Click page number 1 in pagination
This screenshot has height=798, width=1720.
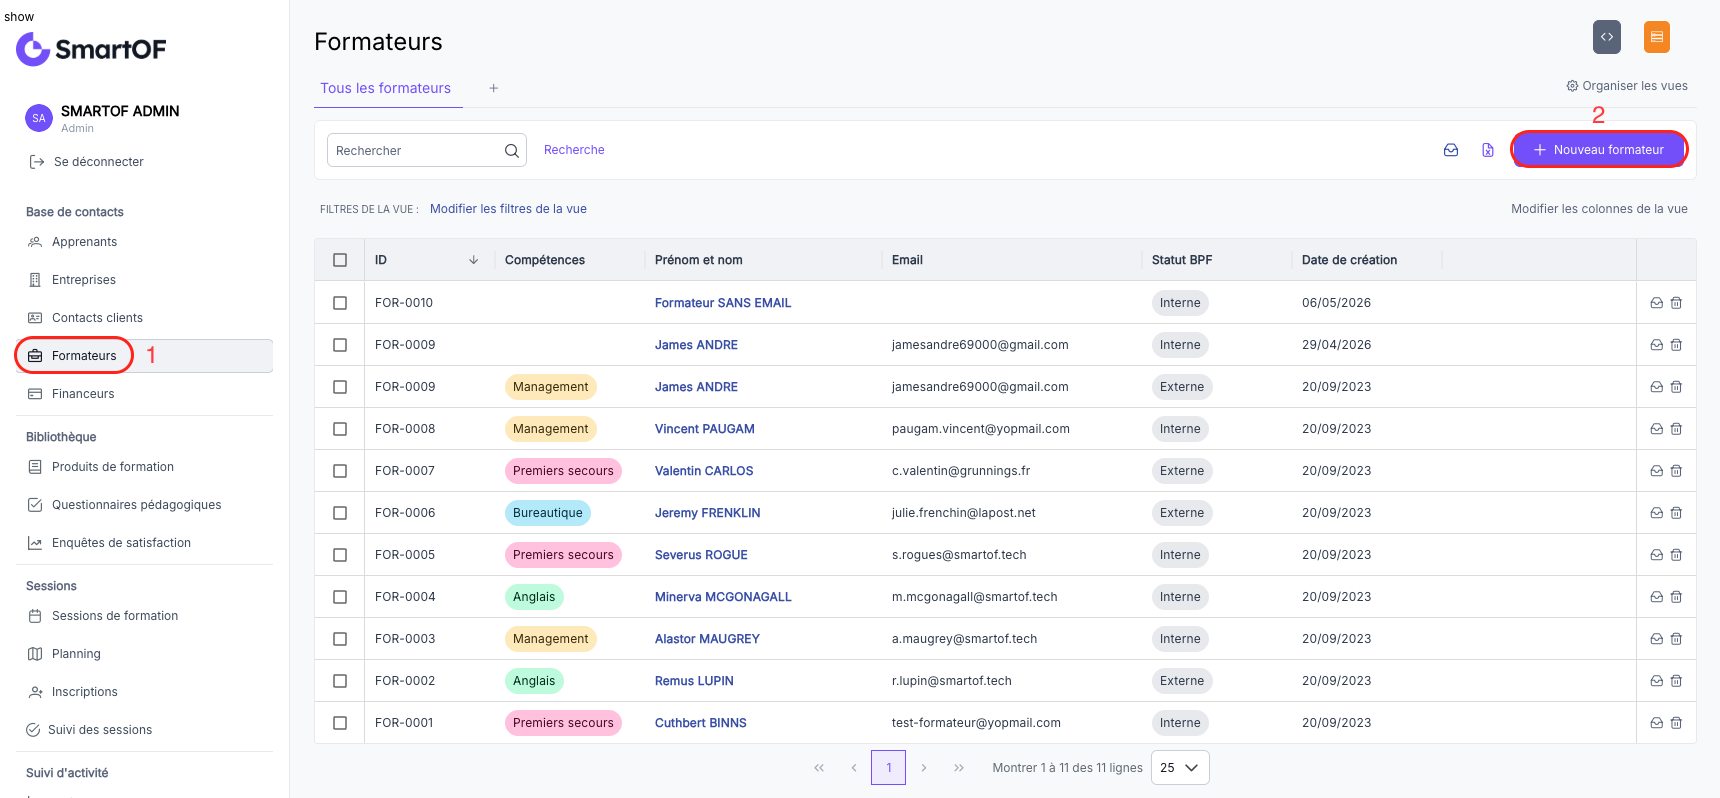(x=889, y=768)
